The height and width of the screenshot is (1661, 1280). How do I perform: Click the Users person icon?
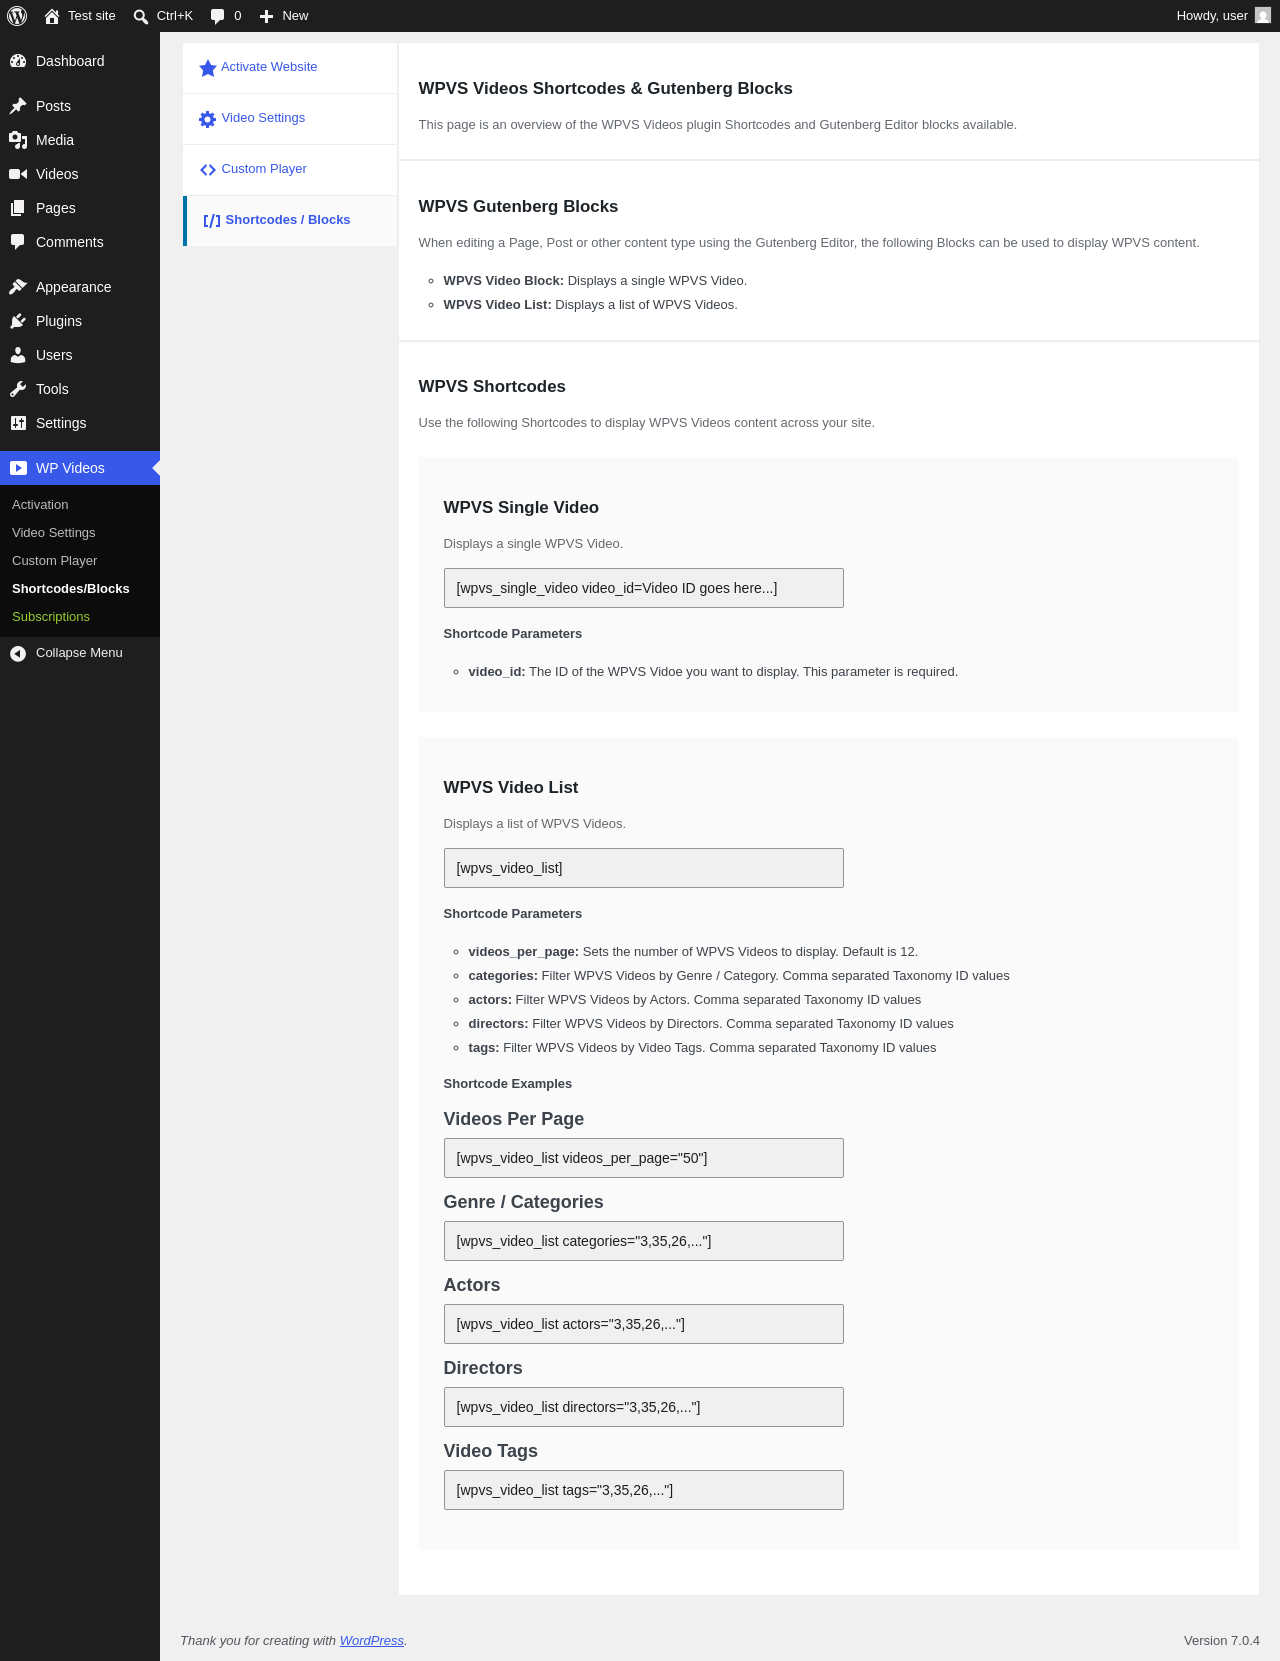click(18, 355)
